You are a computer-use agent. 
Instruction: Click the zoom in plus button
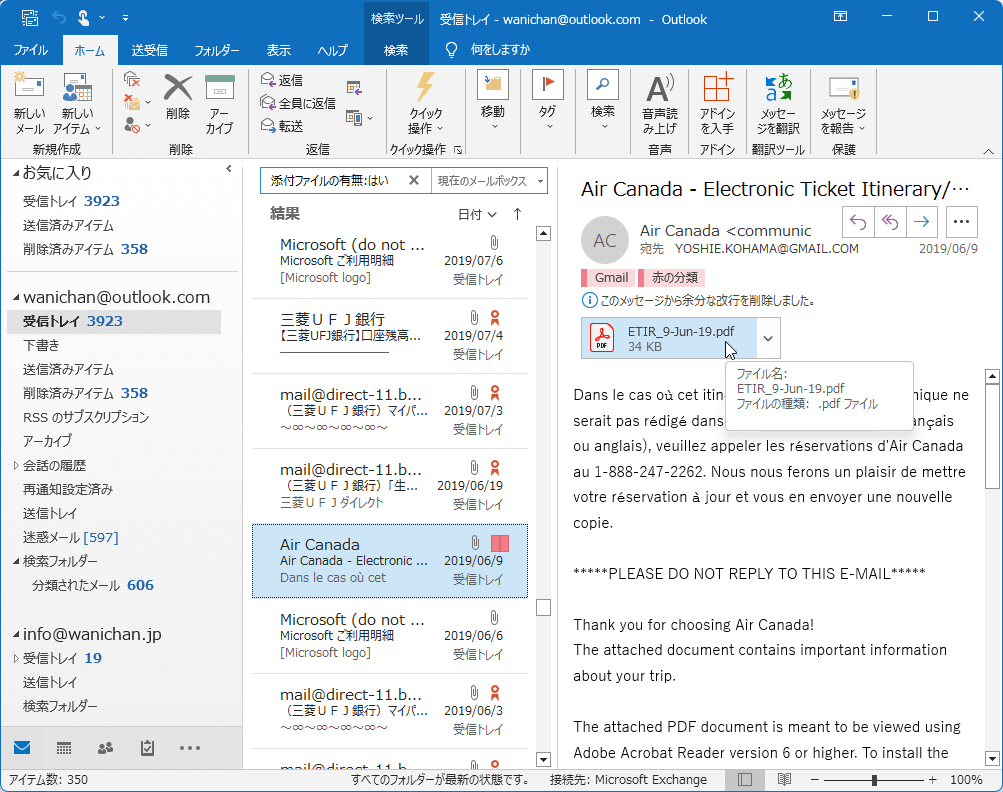932,779
